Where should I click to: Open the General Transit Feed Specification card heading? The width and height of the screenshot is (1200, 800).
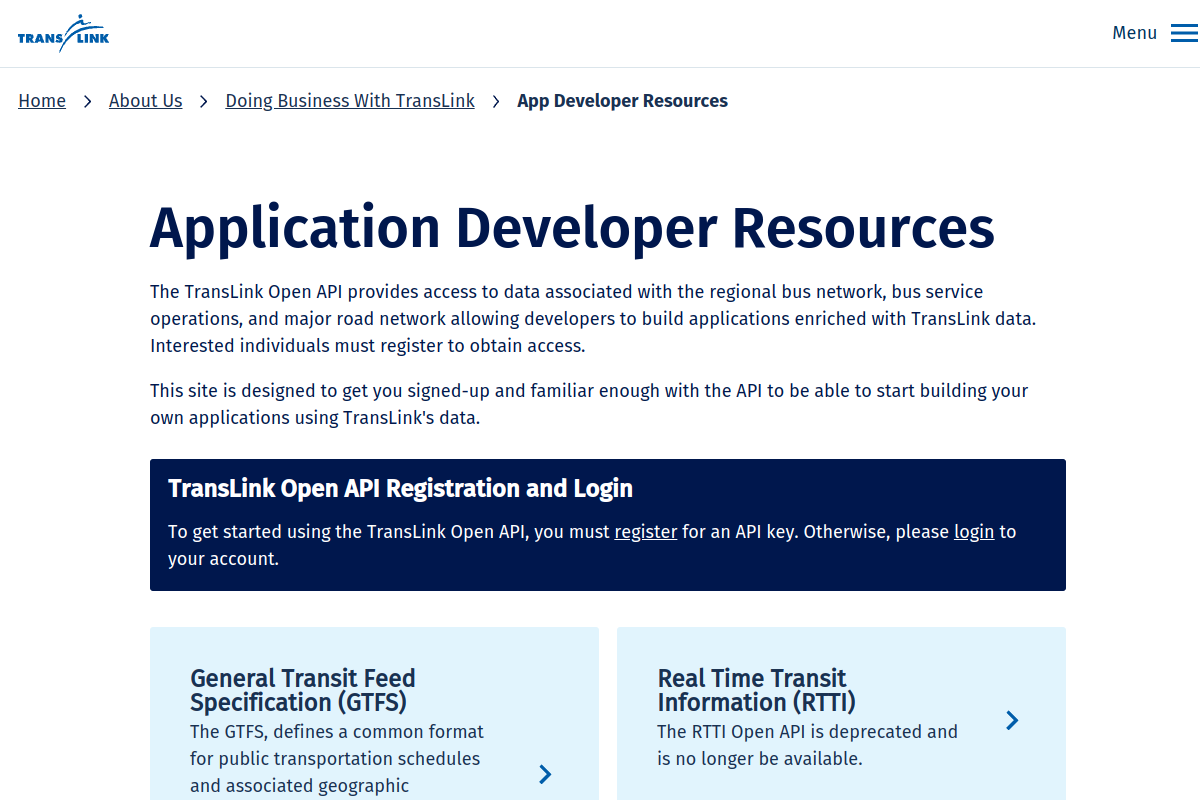[x=303, y=690]
